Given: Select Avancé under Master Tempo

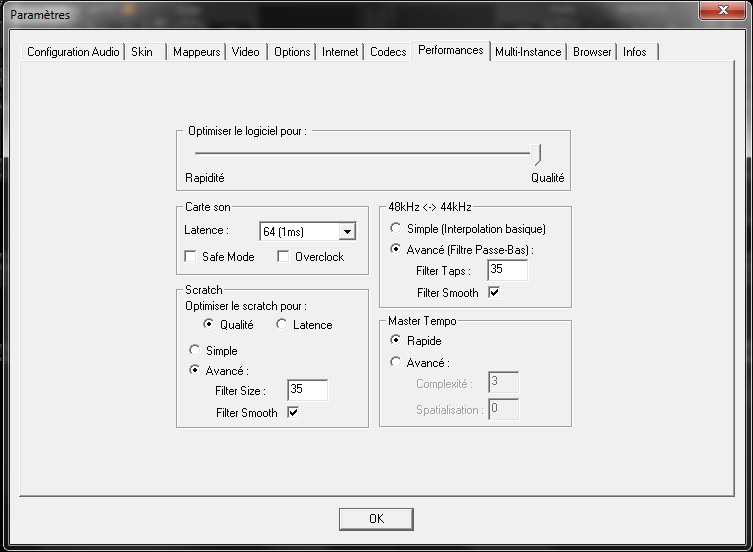Looking at the screenshot, I should [x=397, y=363].
